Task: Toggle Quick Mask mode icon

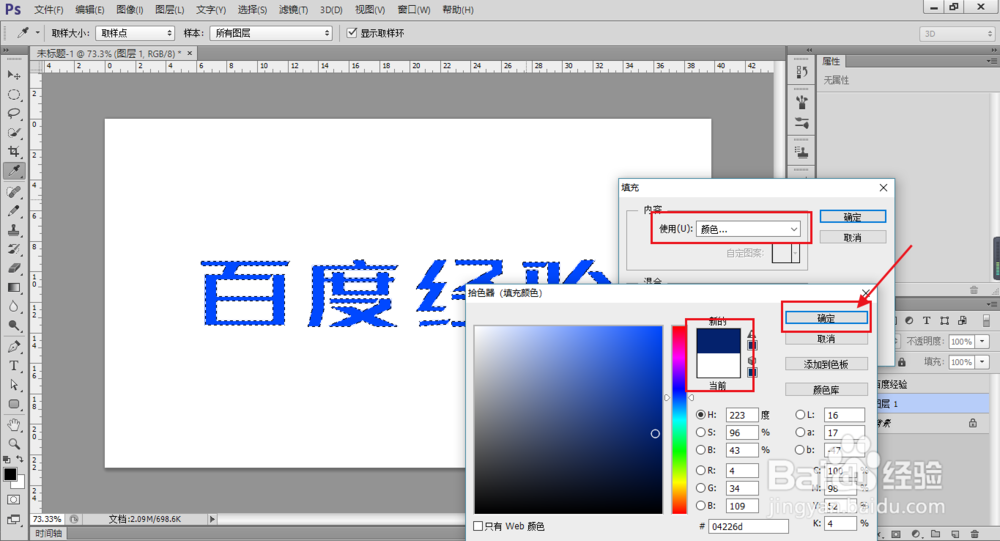Action: (13, 500)
